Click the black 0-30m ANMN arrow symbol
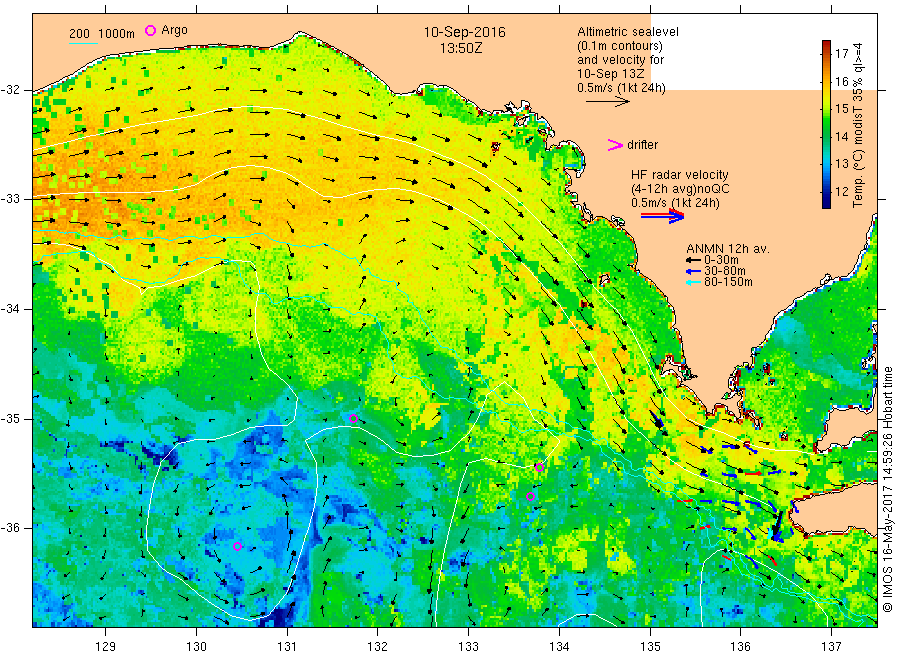900x660 pixels. click(693, 261)
